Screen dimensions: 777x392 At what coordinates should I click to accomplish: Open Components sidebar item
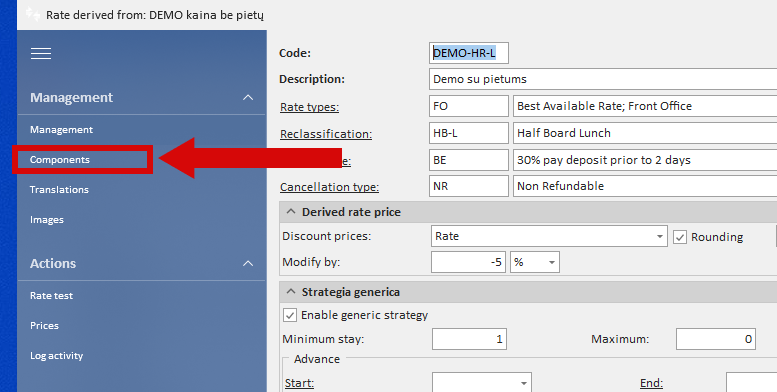[59, 160]
